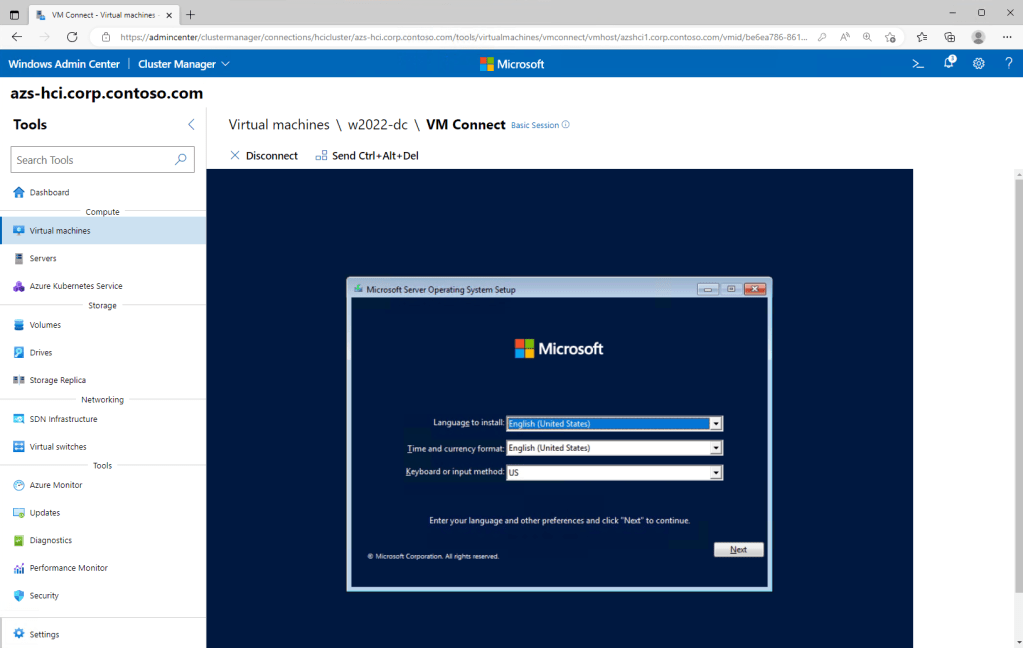Expand Keyboard or input method dropdown
This screenshot has width=1023, height=648.
click(x=715, y=473)
